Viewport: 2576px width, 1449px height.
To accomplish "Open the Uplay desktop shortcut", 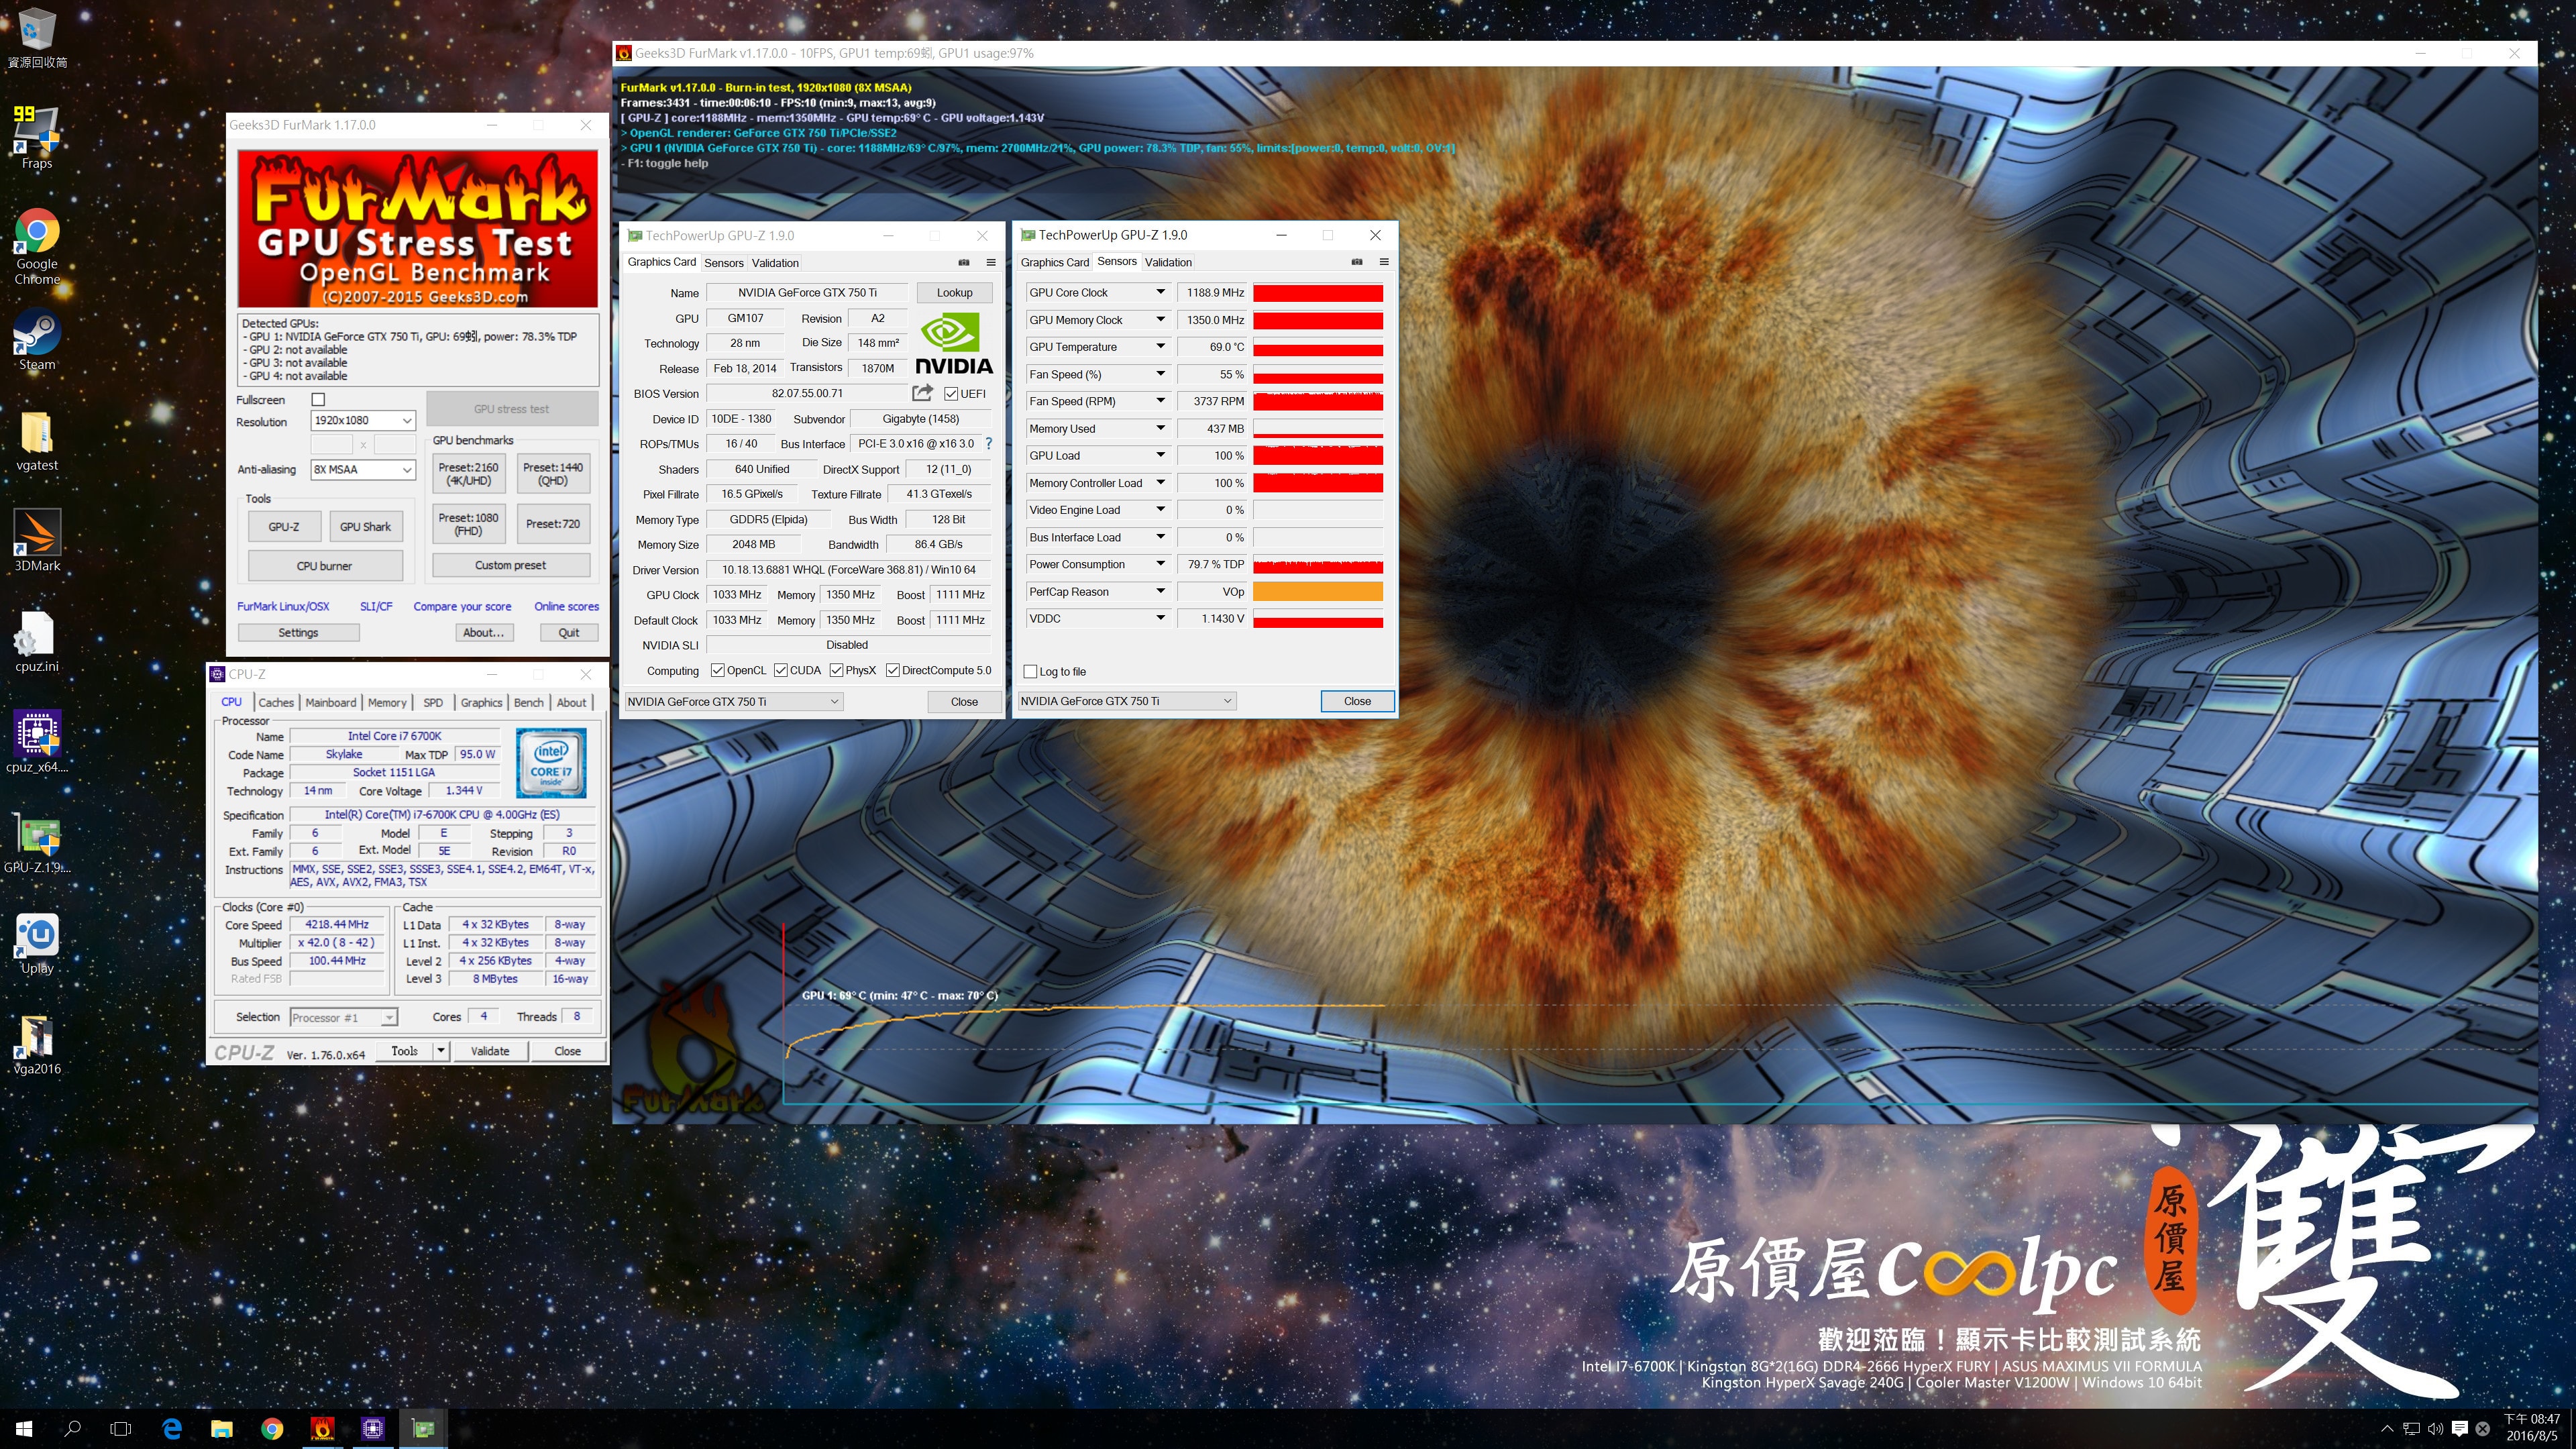I will pos(37,943).
